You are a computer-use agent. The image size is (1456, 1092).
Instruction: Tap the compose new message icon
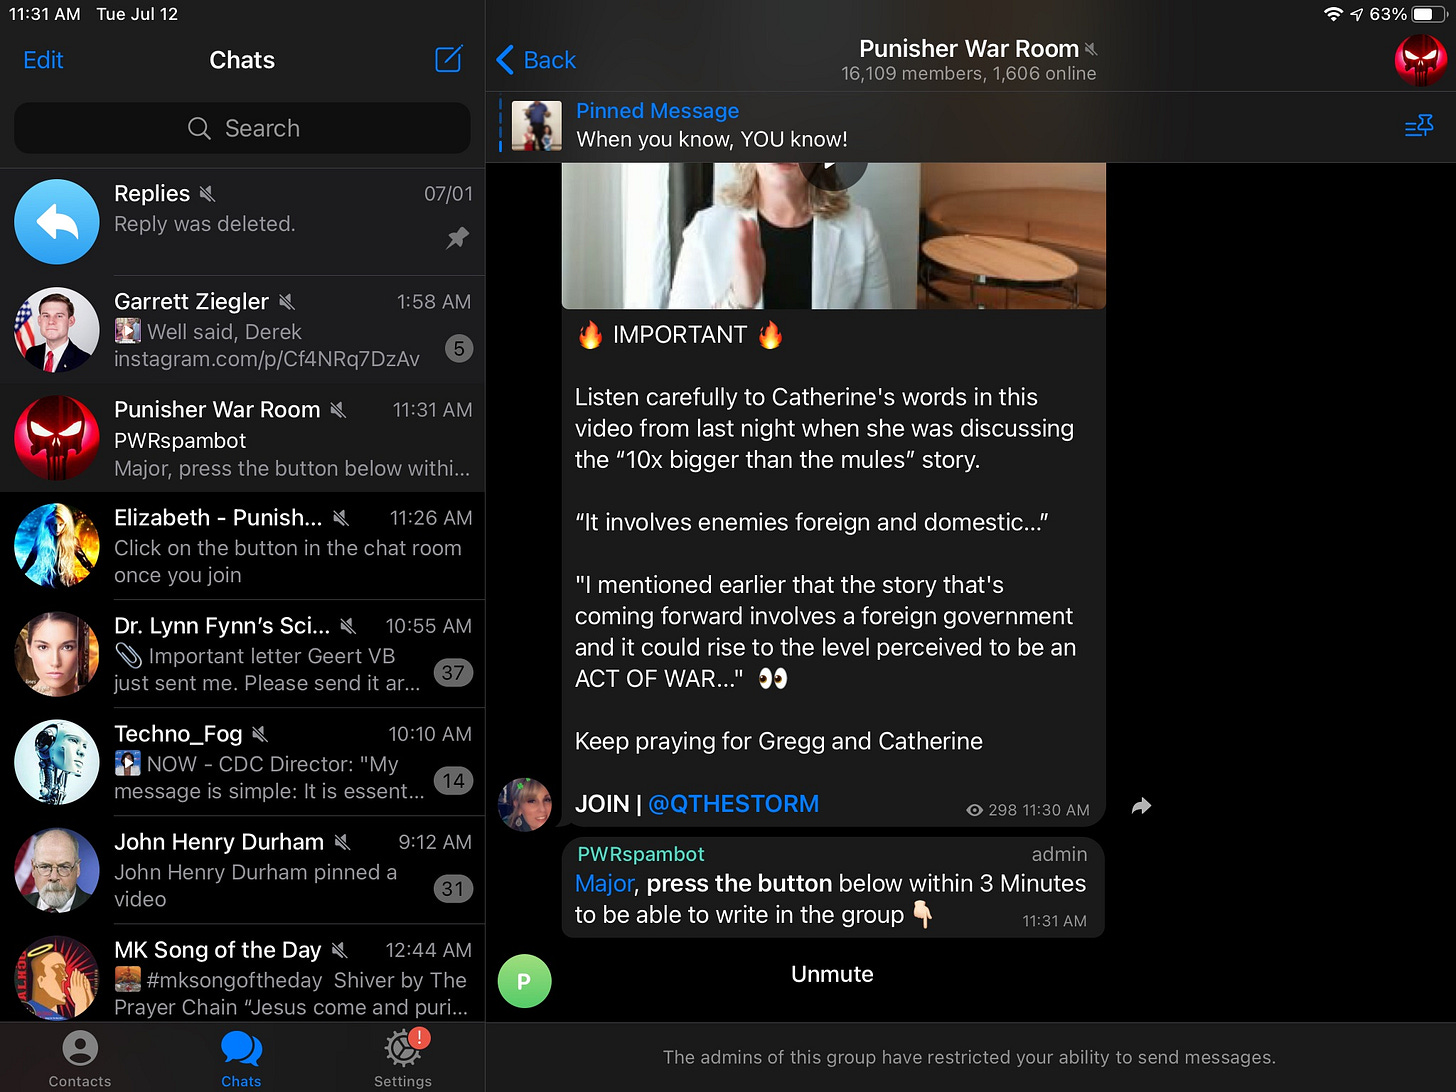point(449,59)
